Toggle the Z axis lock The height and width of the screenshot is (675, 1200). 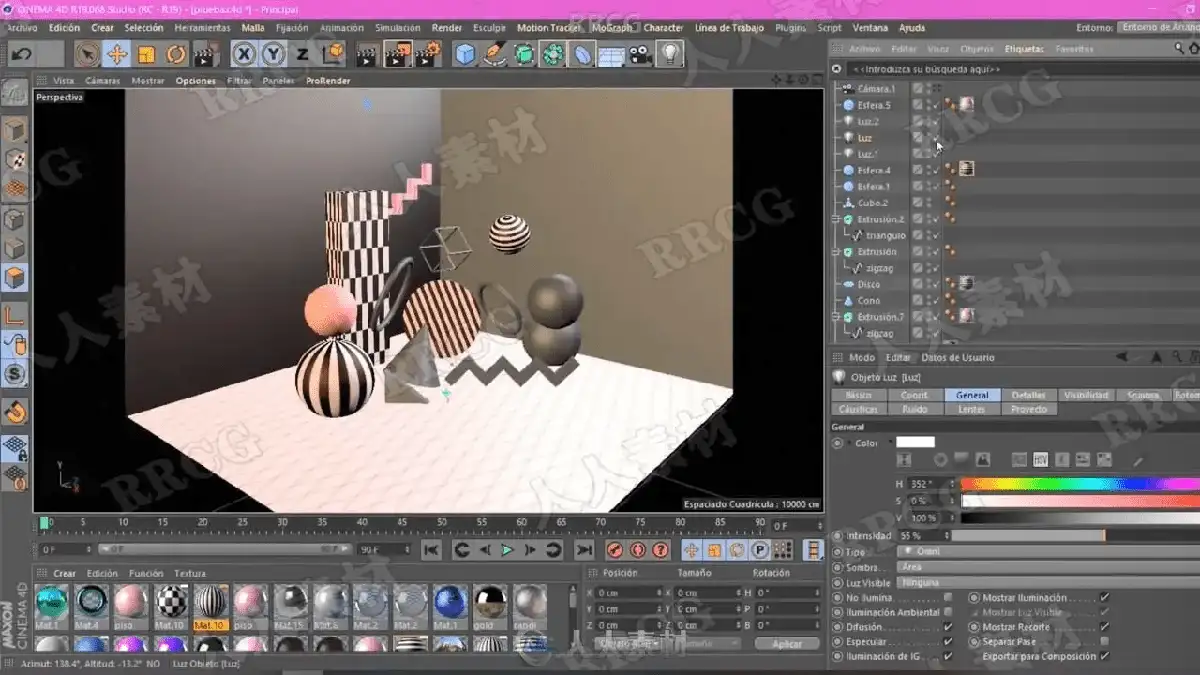[303, 54]
